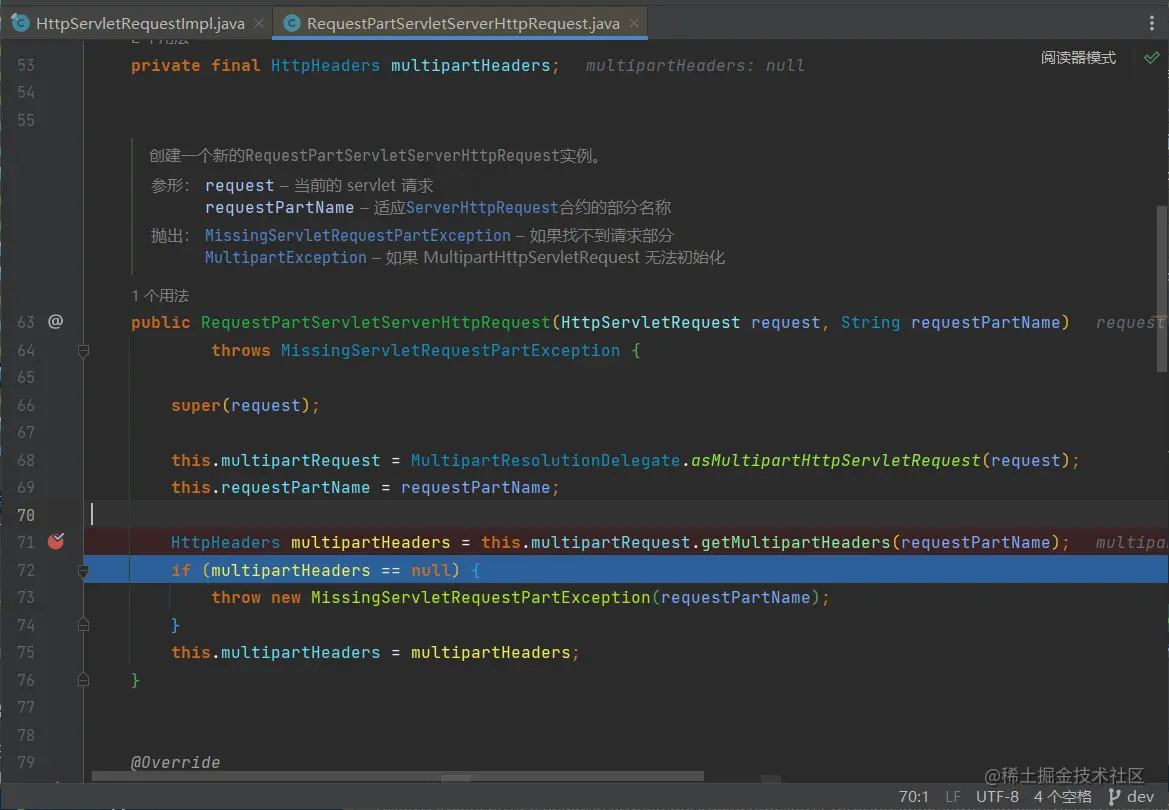1169x810 pixels.
Task: Click line number 68 in the gutter
Action: click(x=26, y=460)
